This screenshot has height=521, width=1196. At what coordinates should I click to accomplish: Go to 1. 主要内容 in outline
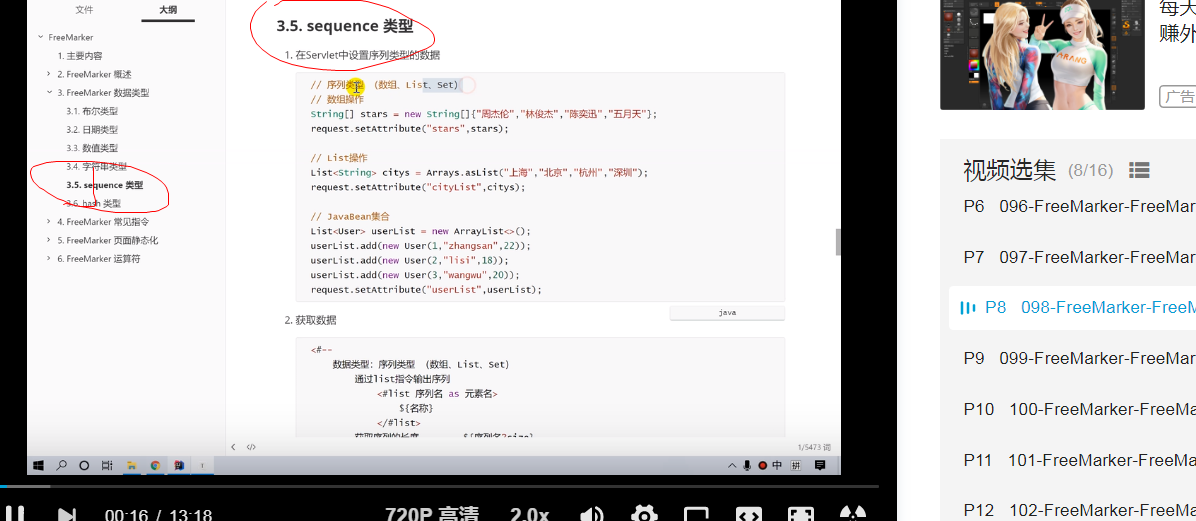tap(79, 56)
